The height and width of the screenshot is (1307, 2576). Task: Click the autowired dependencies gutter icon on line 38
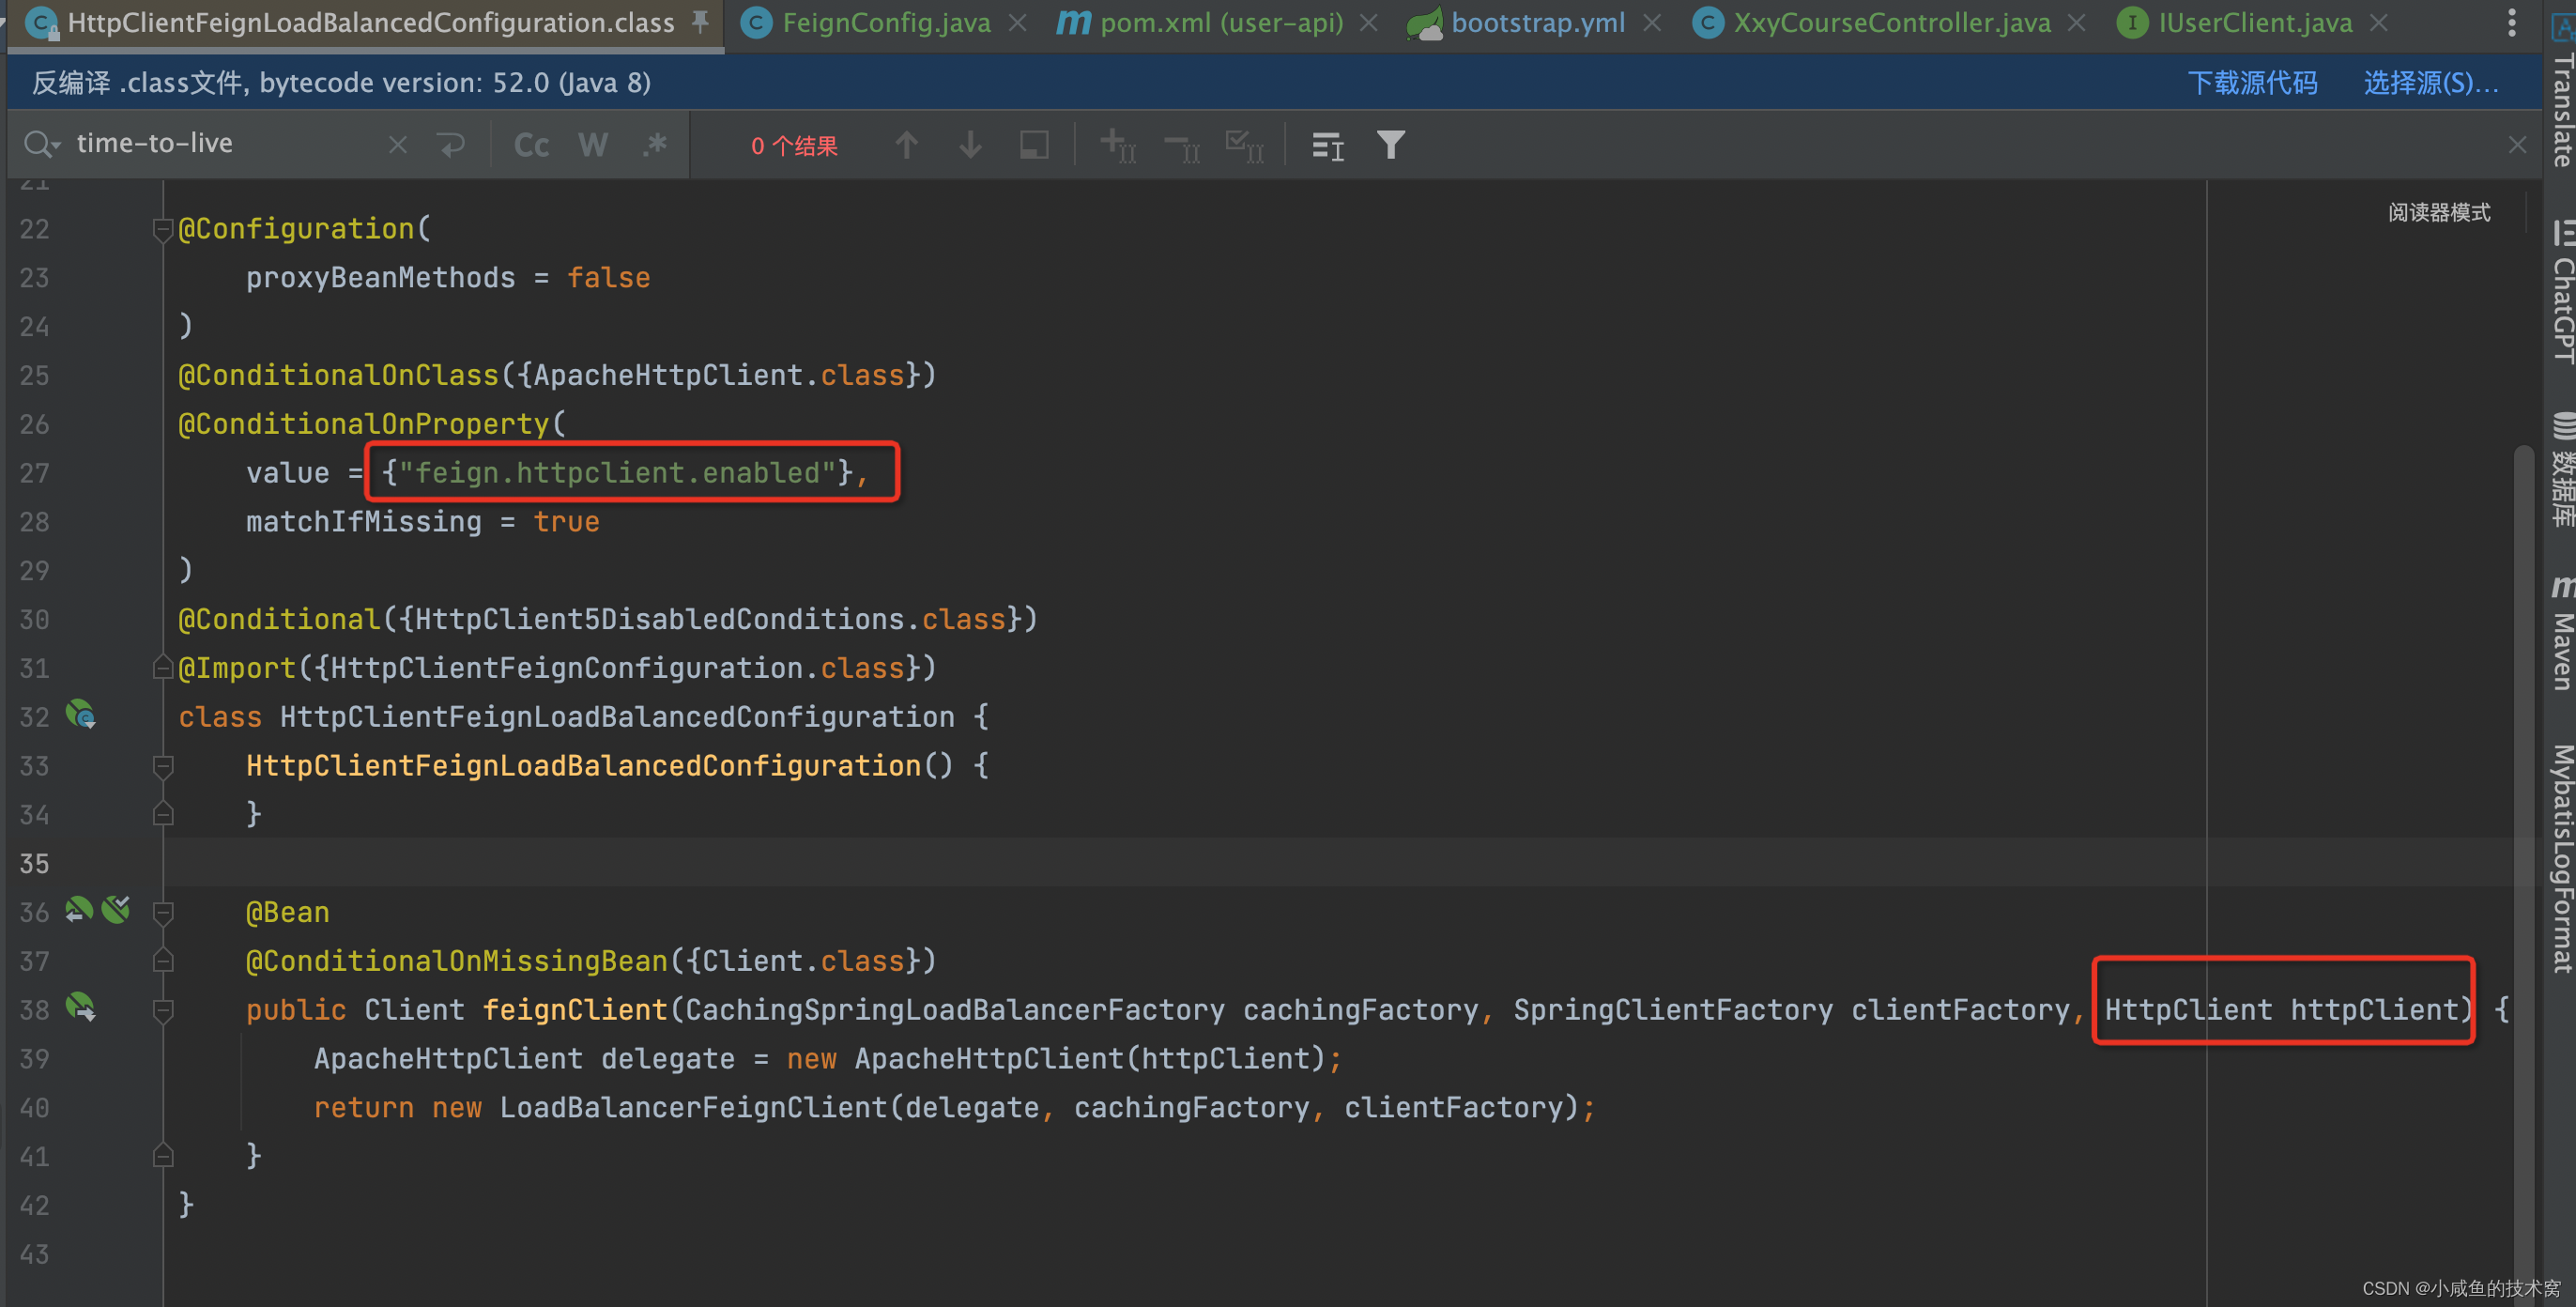point(80,1007)
